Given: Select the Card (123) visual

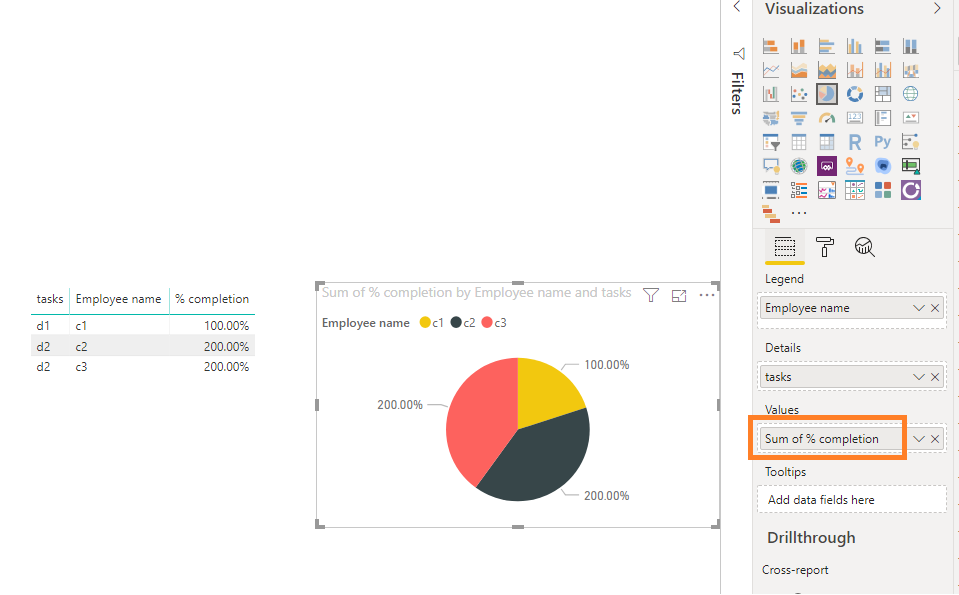Looking at the screenshot, I should click(854, 118).
